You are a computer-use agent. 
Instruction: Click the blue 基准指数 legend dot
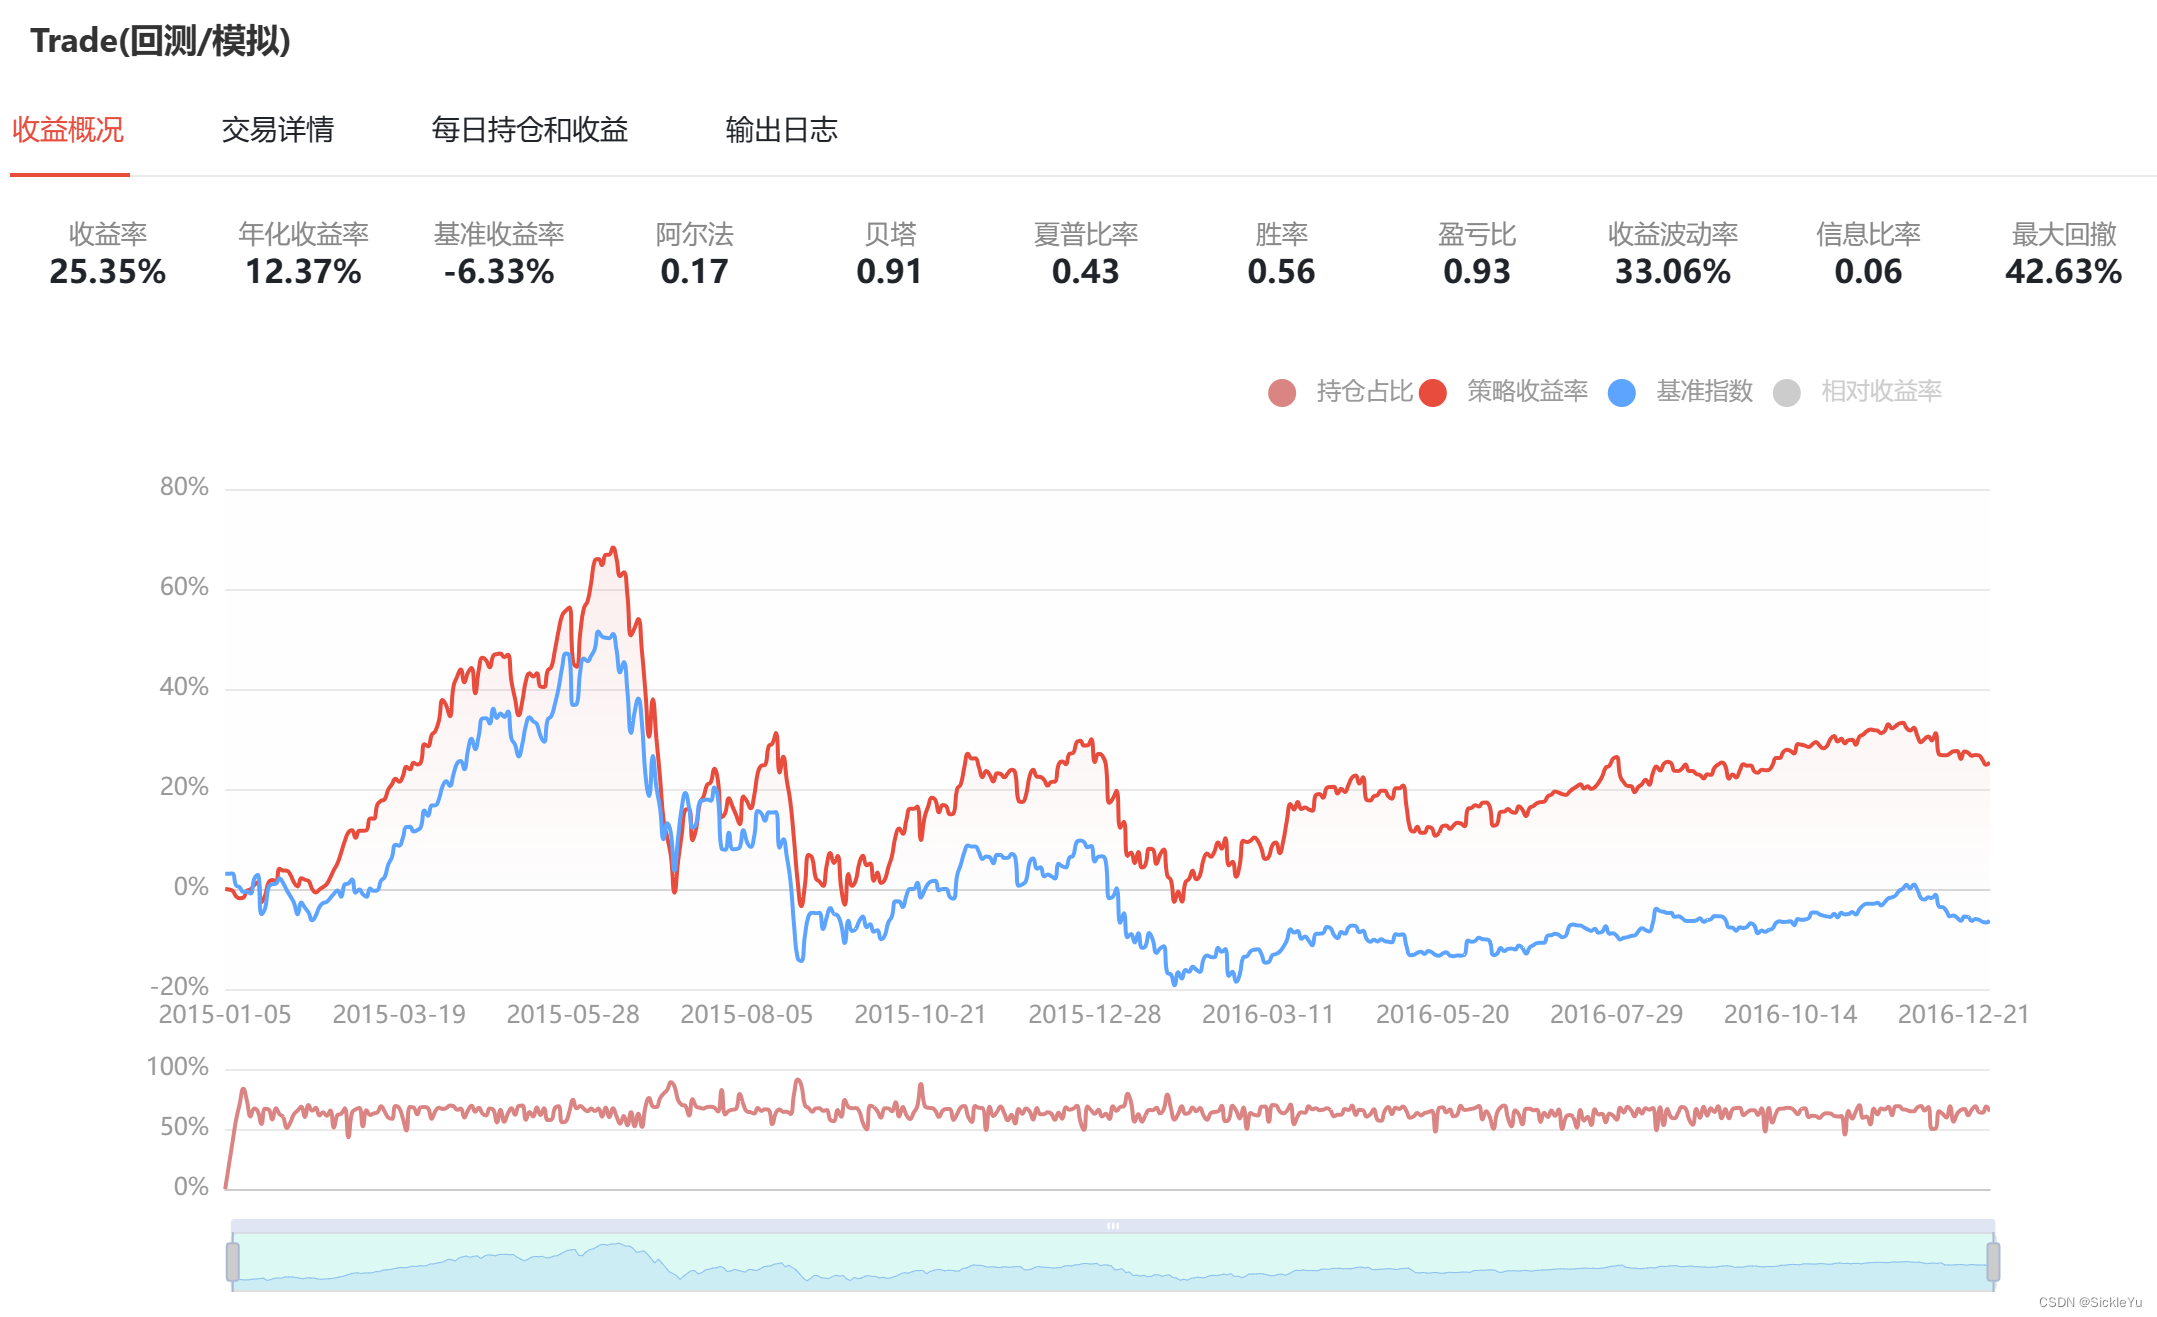[x=1622, y=392]
